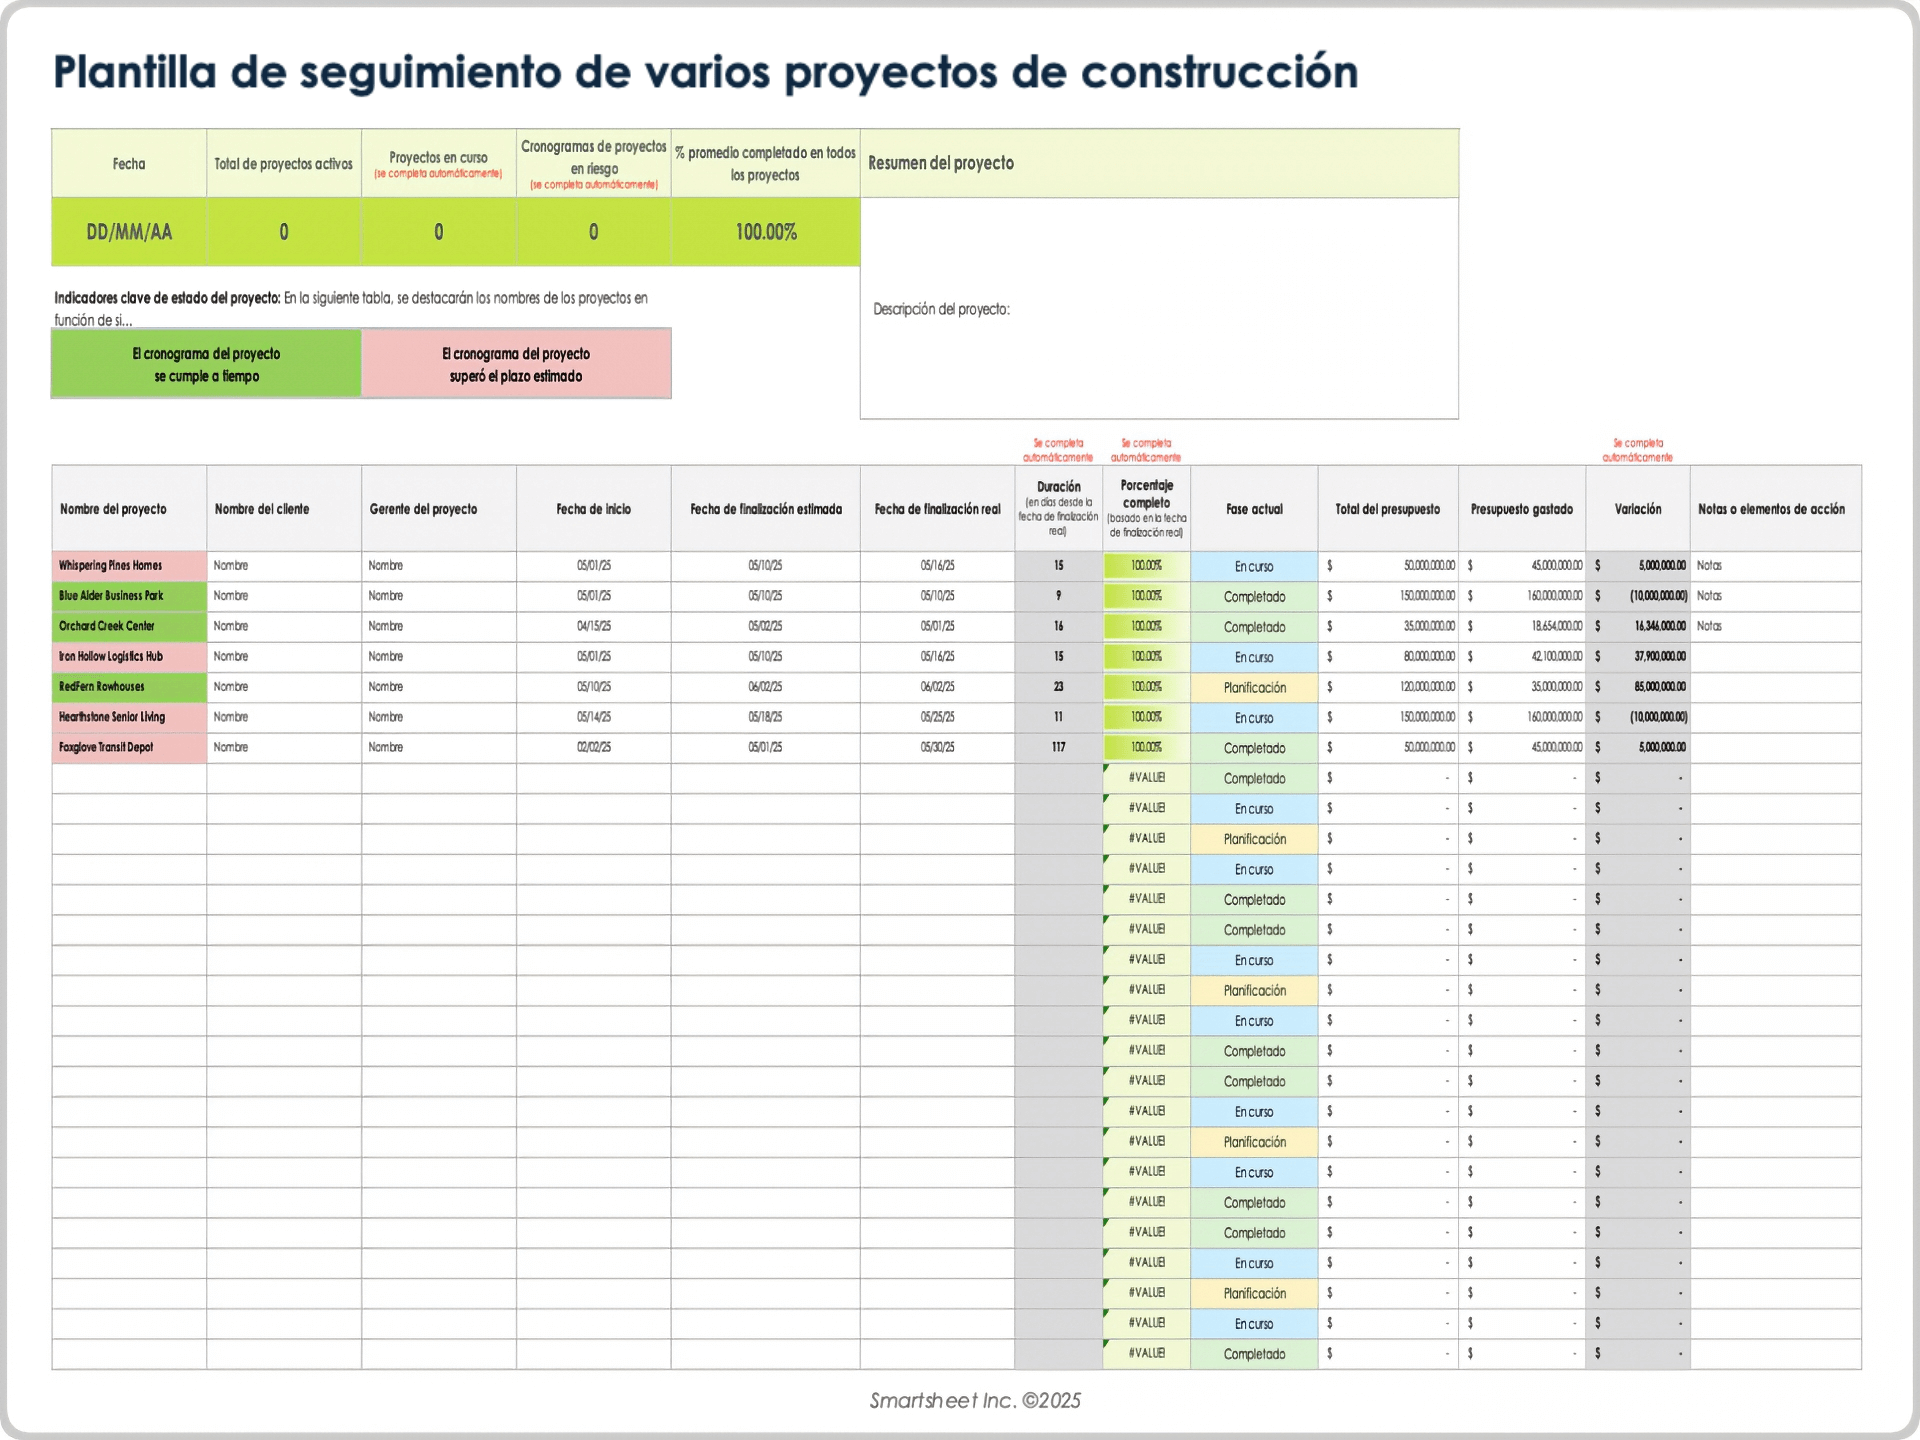Image resolution: width=1920 pixels, height=1440 pixels.
Task: Select the Orchard Creek Center project cell
Action: tap(129, 626)
